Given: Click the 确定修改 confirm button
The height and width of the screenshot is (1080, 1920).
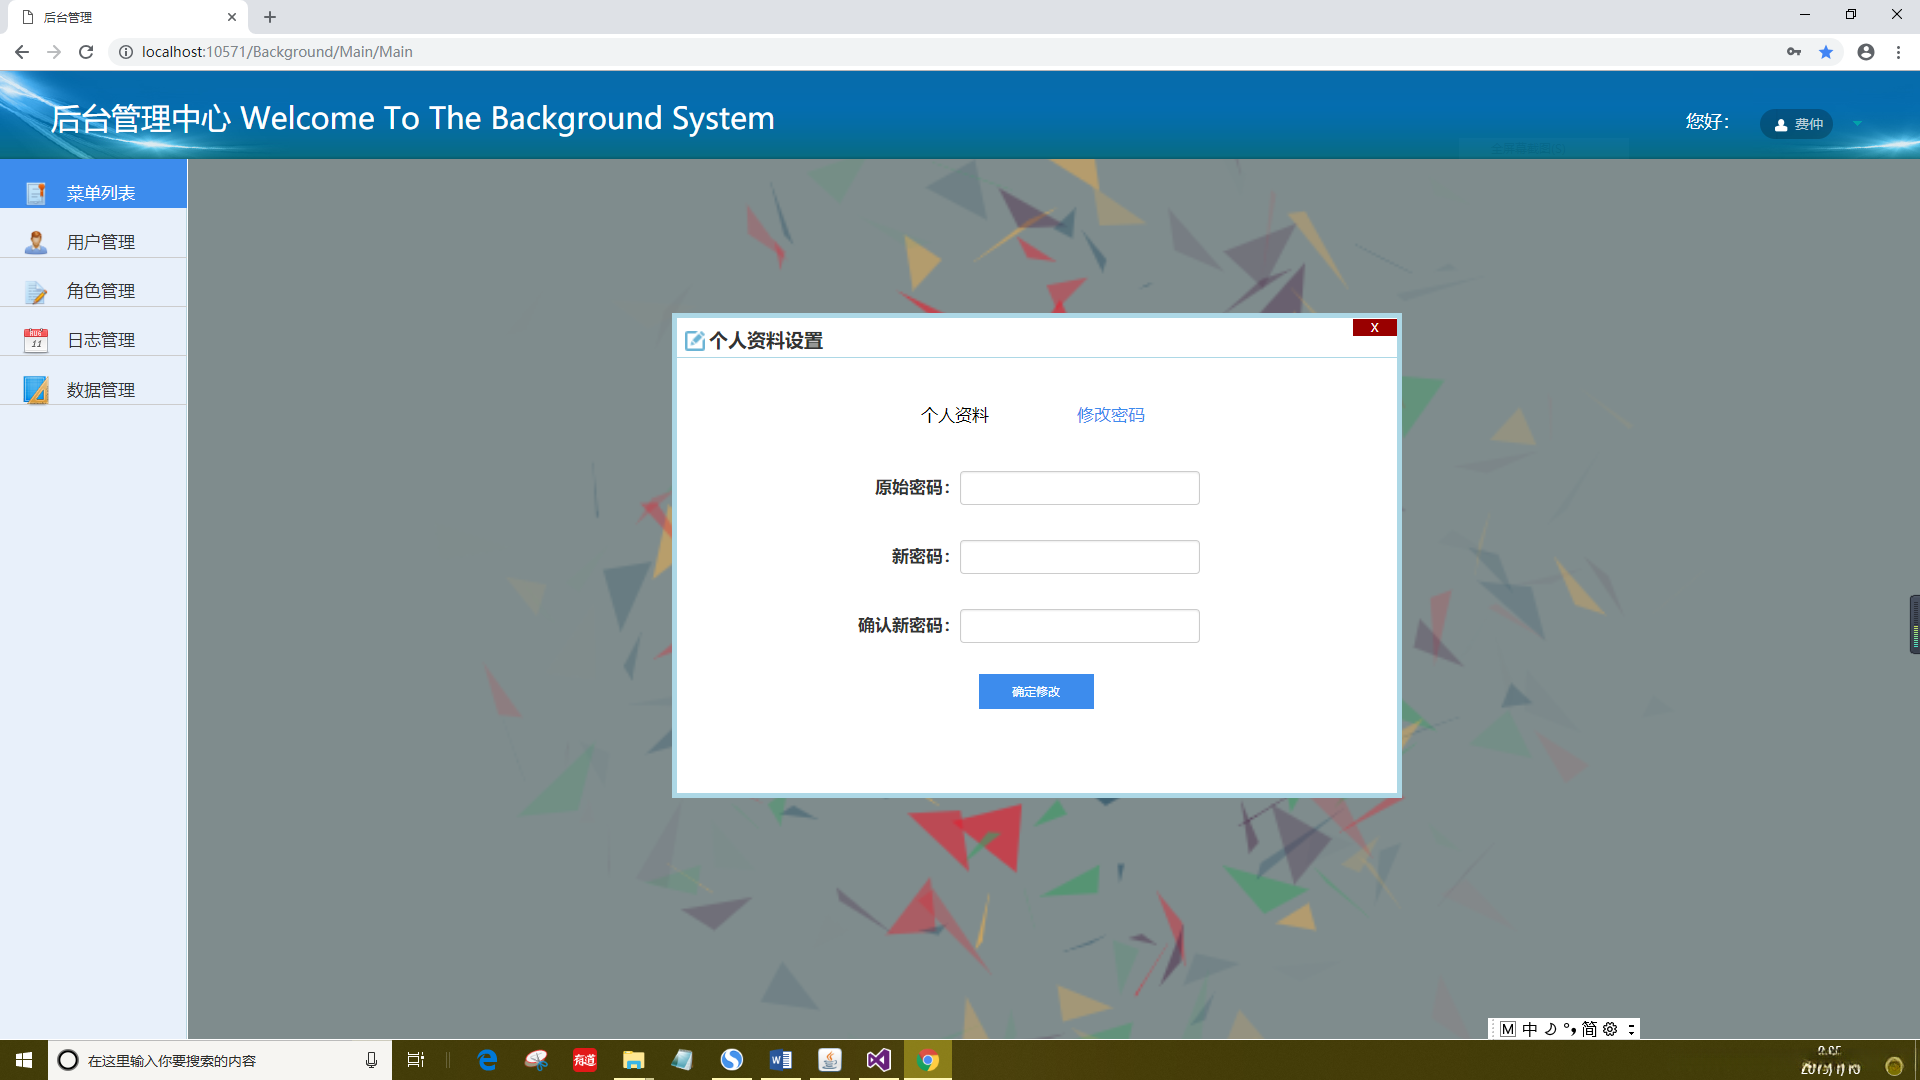Looking at the screenshot, I should pos(1036,691).
